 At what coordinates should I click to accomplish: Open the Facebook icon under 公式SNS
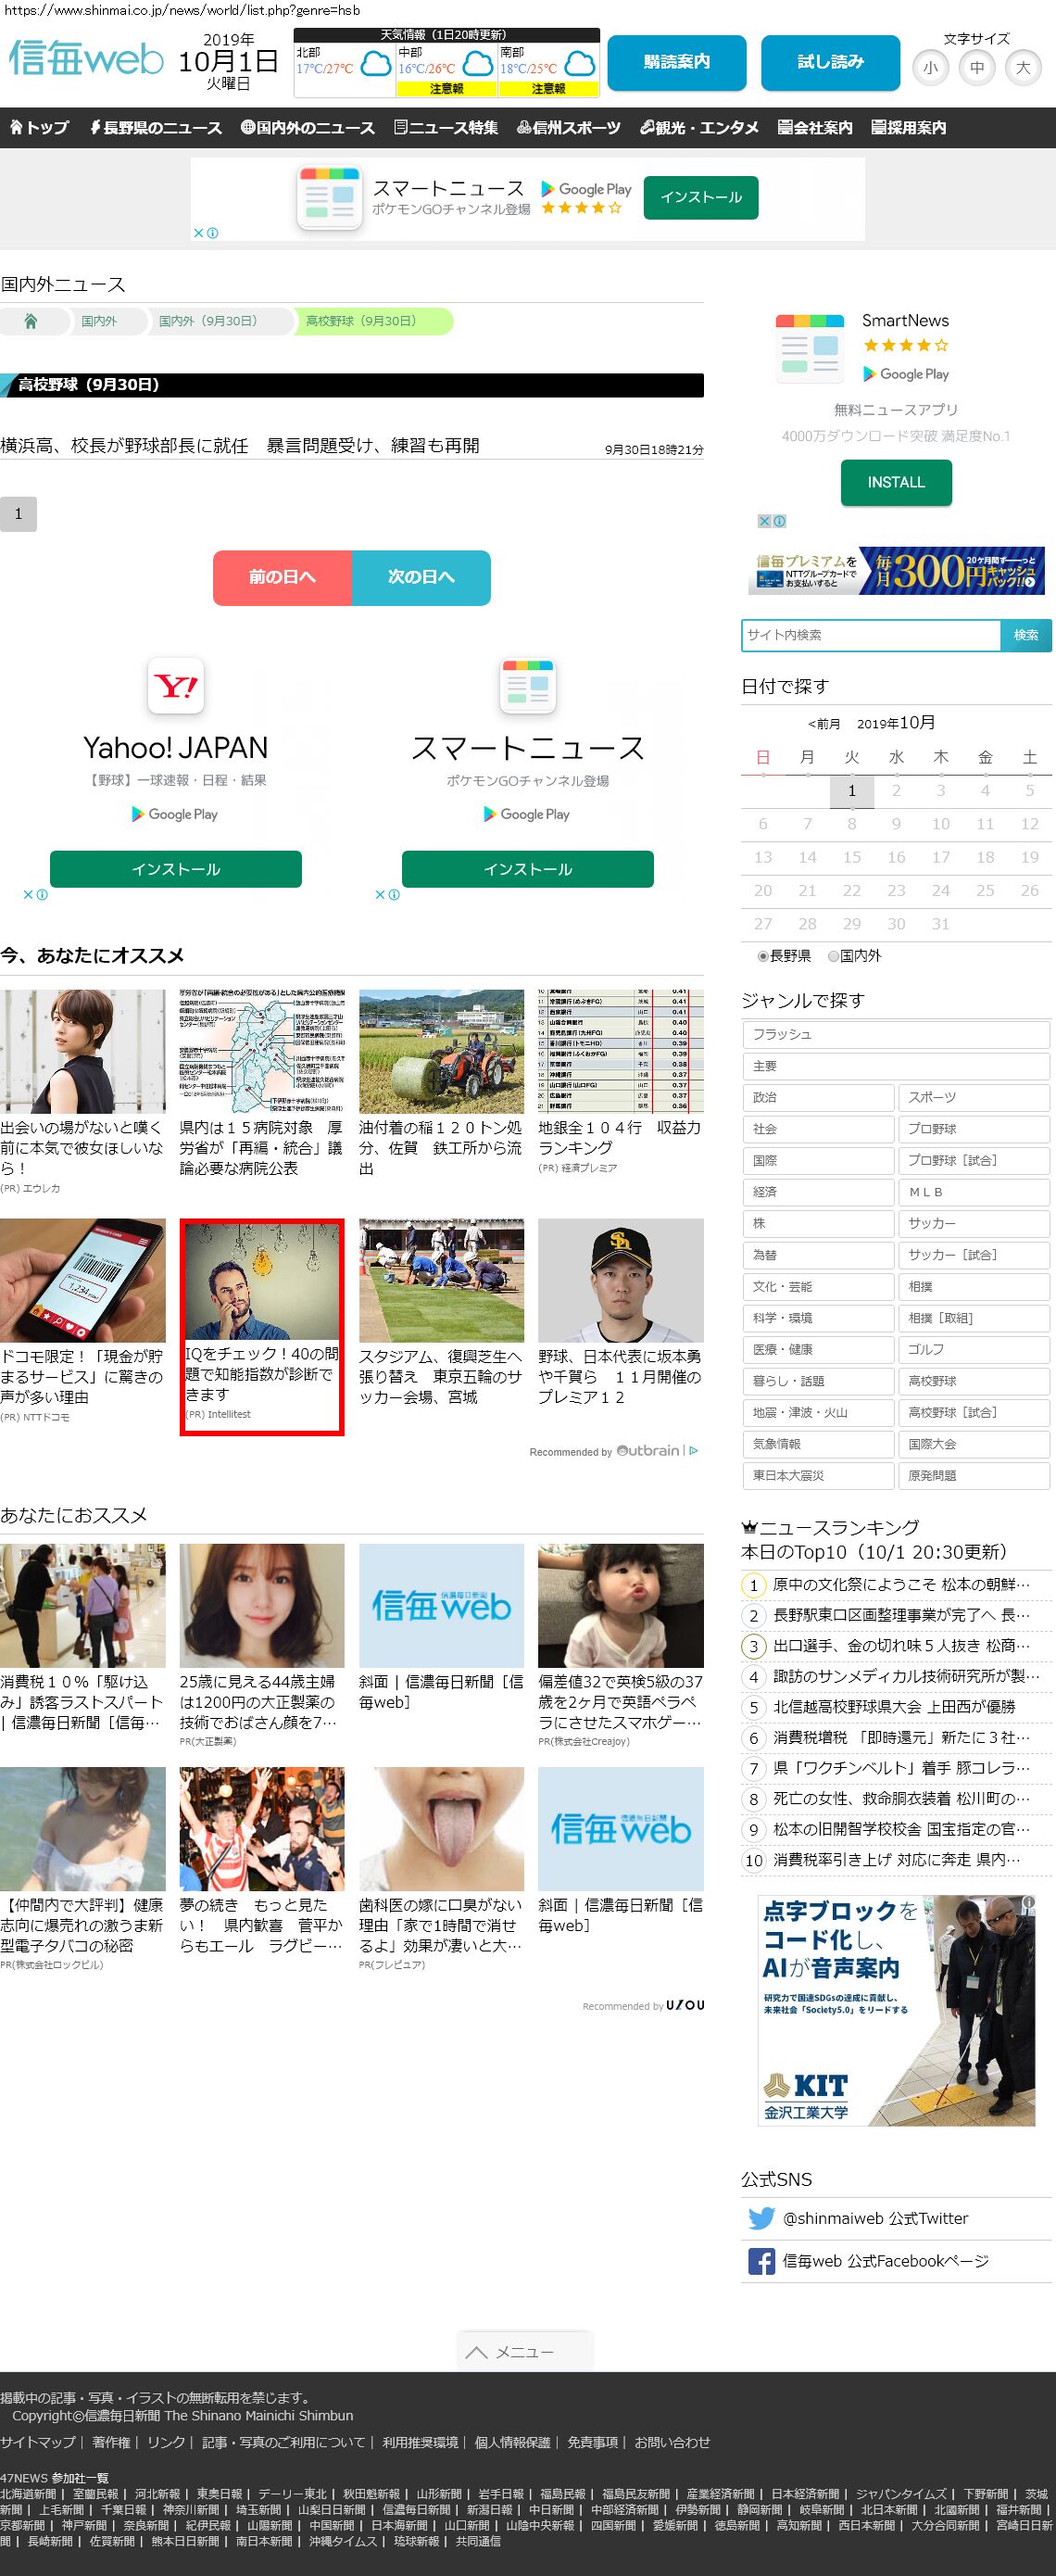[761, 2261]
